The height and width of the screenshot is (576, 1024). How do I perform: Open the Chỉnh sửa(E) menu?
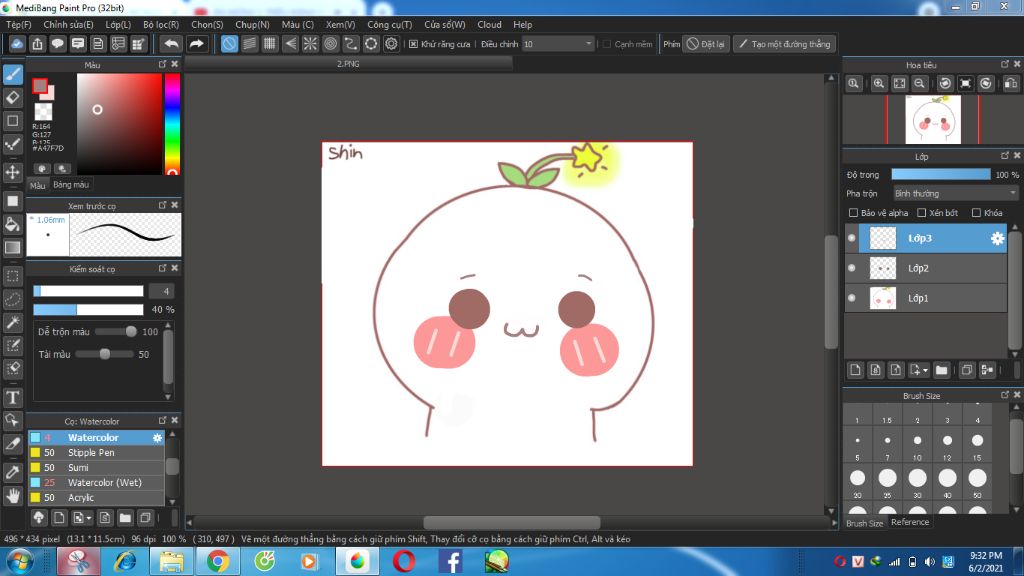pos(69,25)
